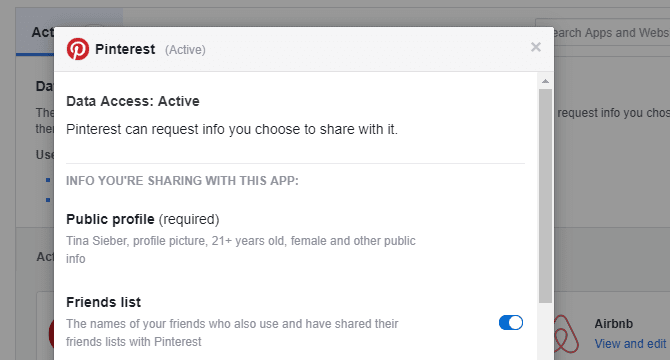Turn off Friends list sharing toggle
Viewport: 670px width, 360px height.
click(511, 322)
